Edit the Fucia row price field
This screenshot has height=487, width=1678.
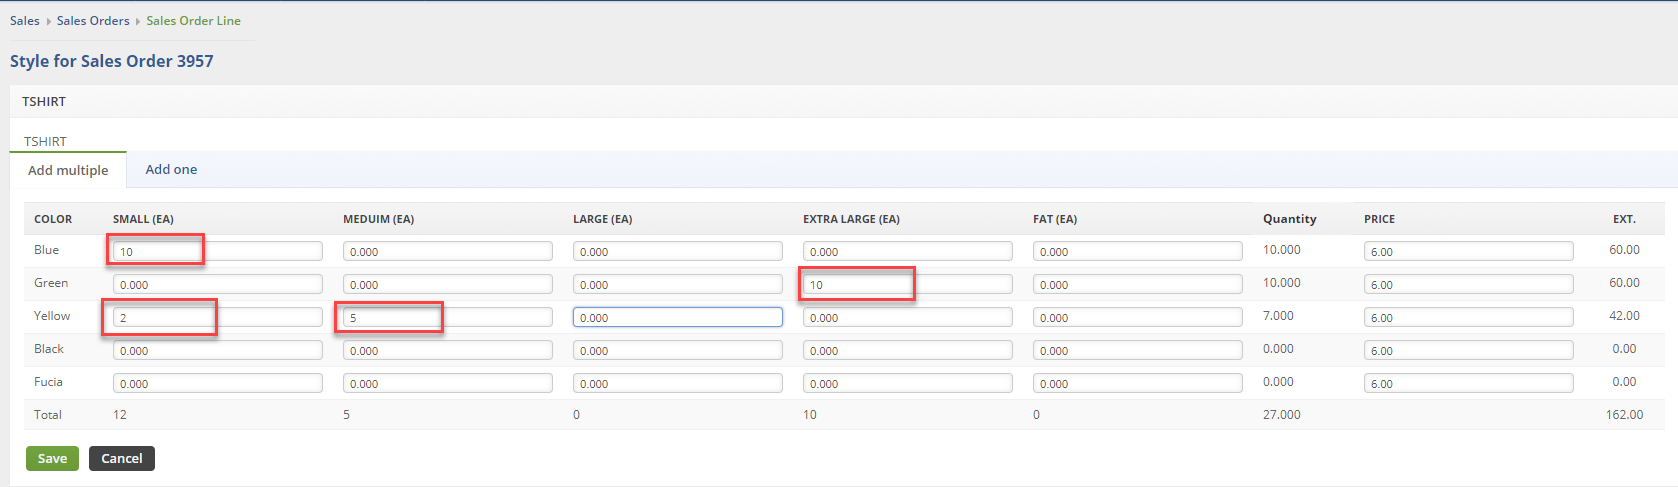coord(1469,383)
